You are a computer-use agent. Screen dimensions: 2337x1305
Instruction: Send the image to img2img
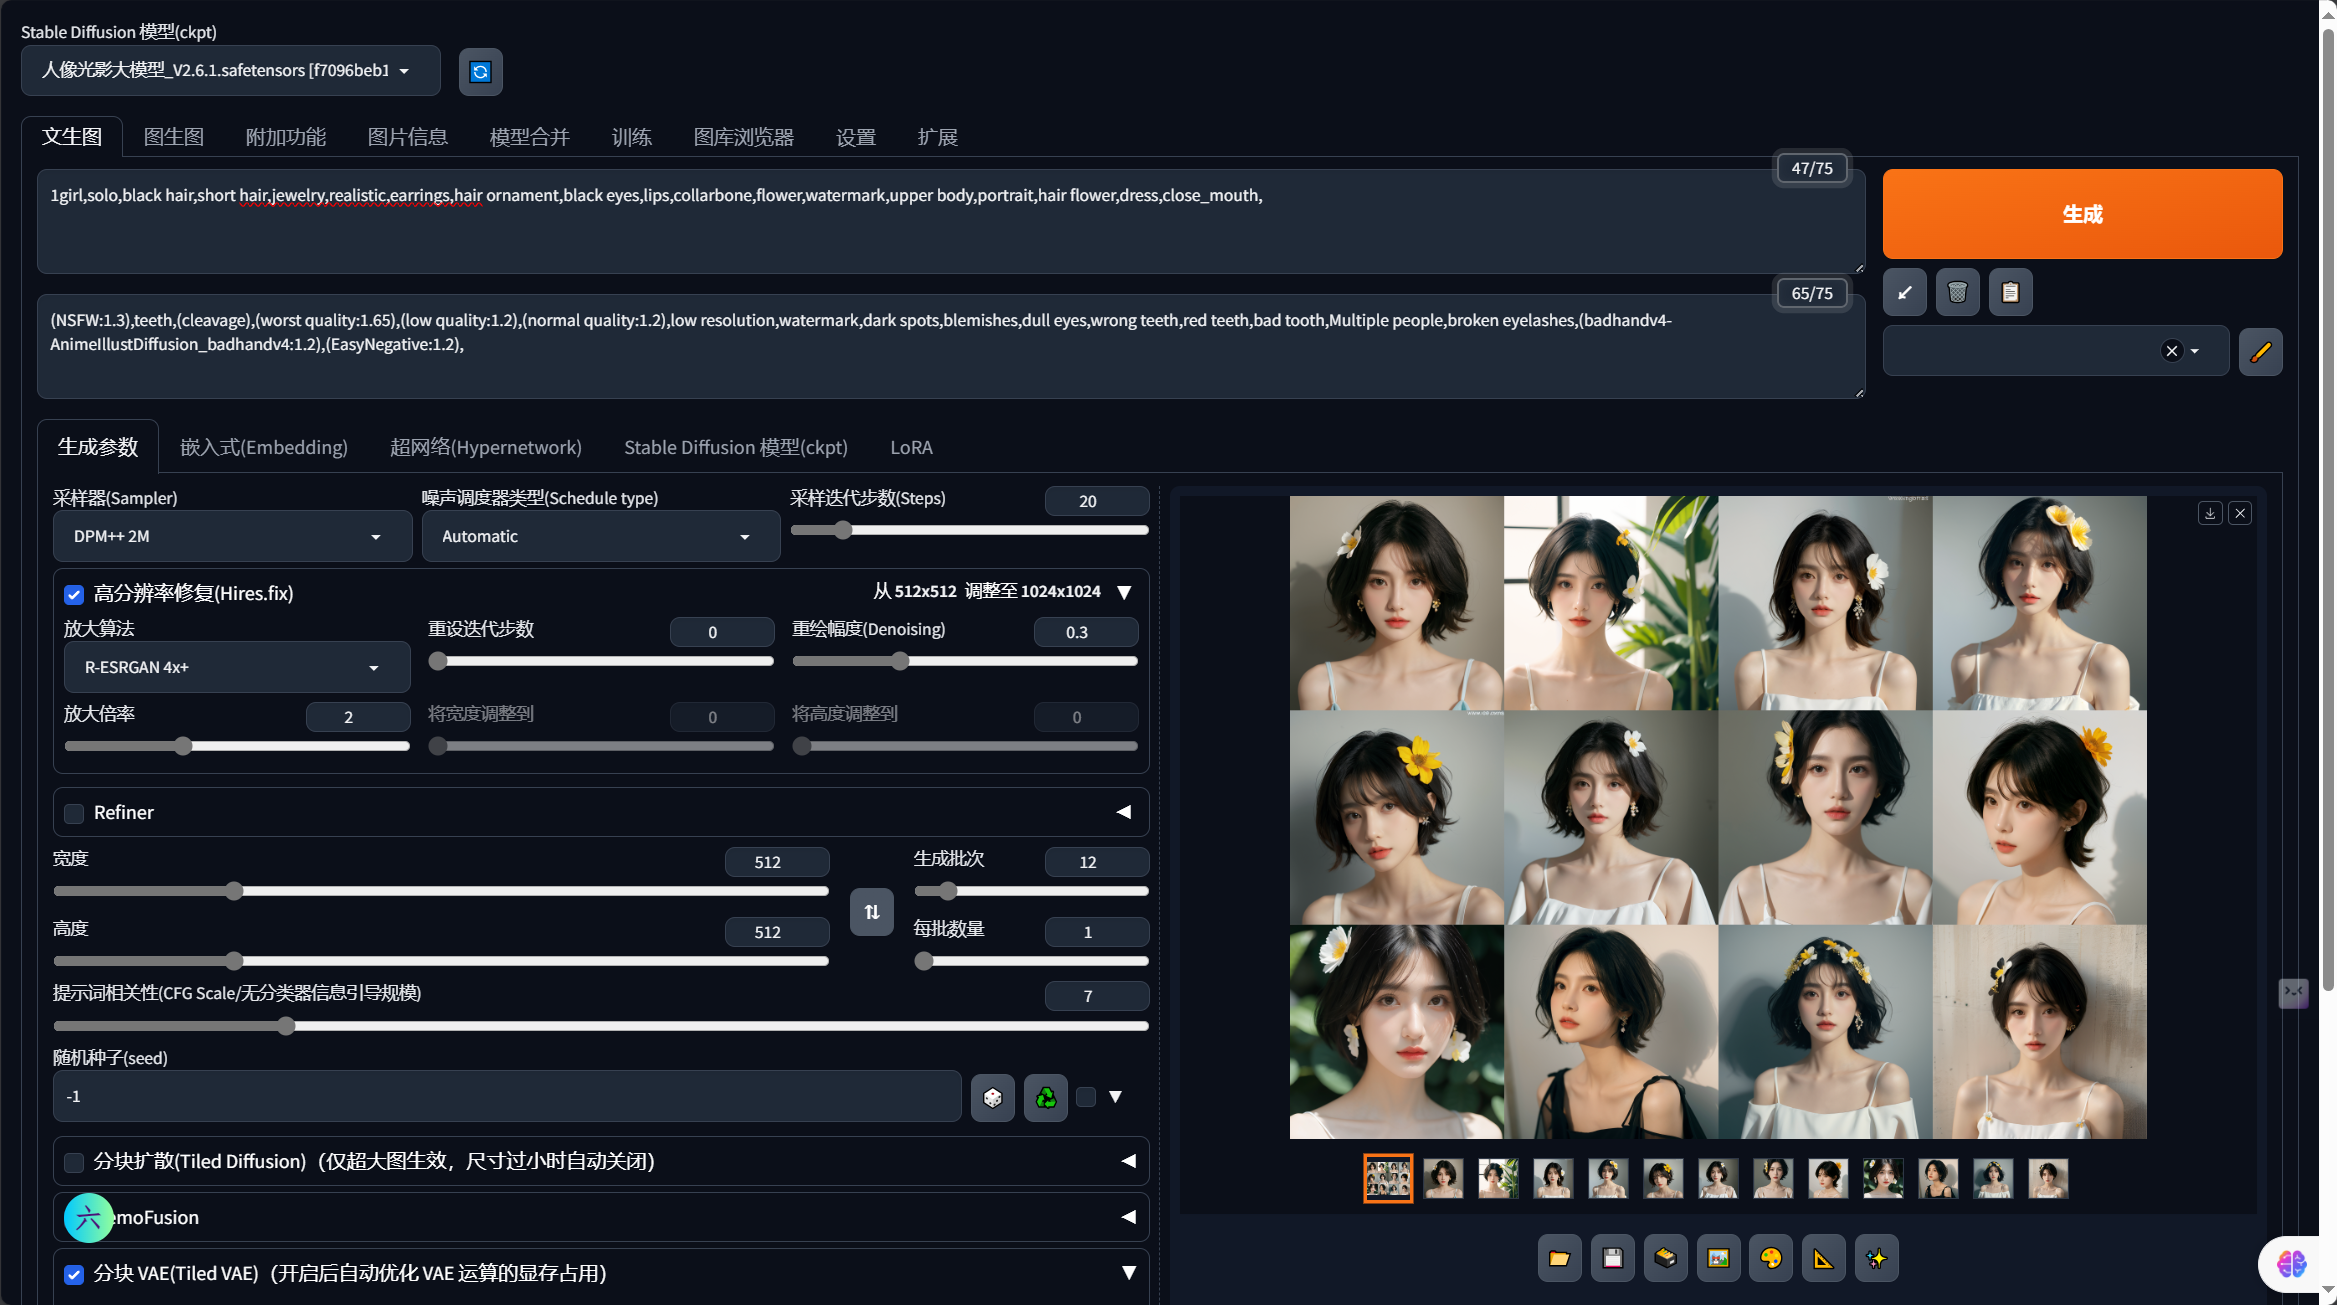tap(1718, 1258)
